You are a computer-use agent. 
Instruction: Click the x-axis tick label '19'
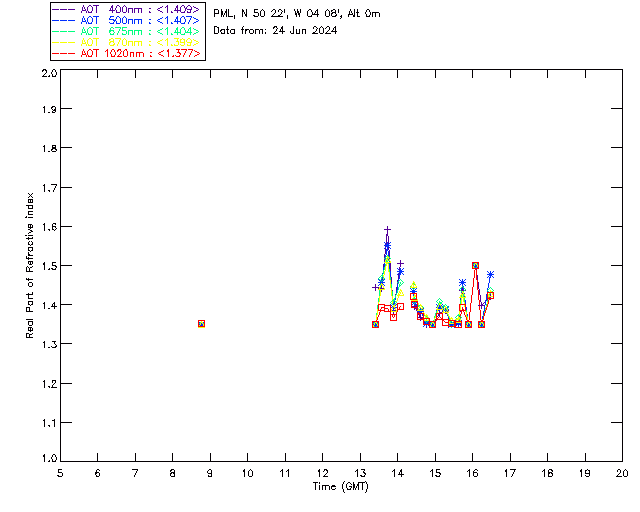(585, 473)
